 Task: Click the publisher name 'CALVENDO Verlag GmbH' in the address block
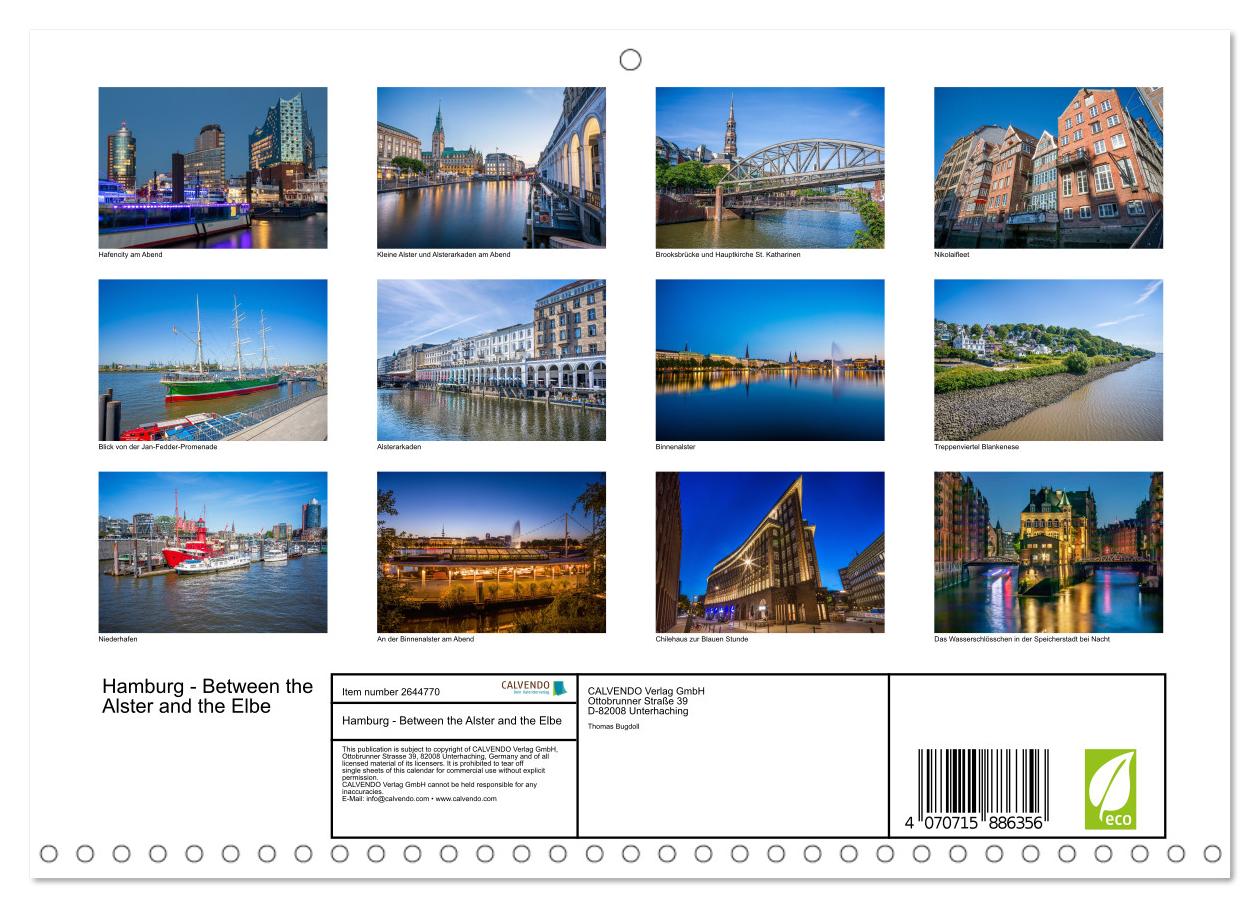(x=646, y=691)
